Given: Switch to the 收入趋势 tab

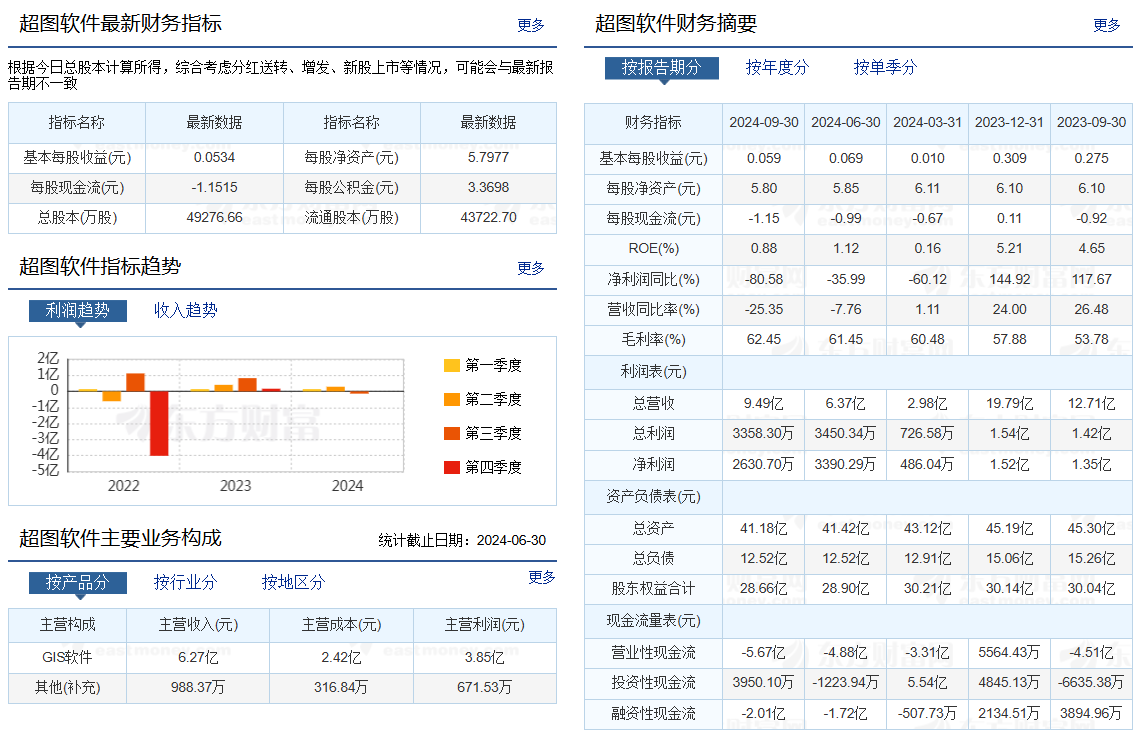Looking at the screenshot, I should pyautogui.click(x=185, y=310).
